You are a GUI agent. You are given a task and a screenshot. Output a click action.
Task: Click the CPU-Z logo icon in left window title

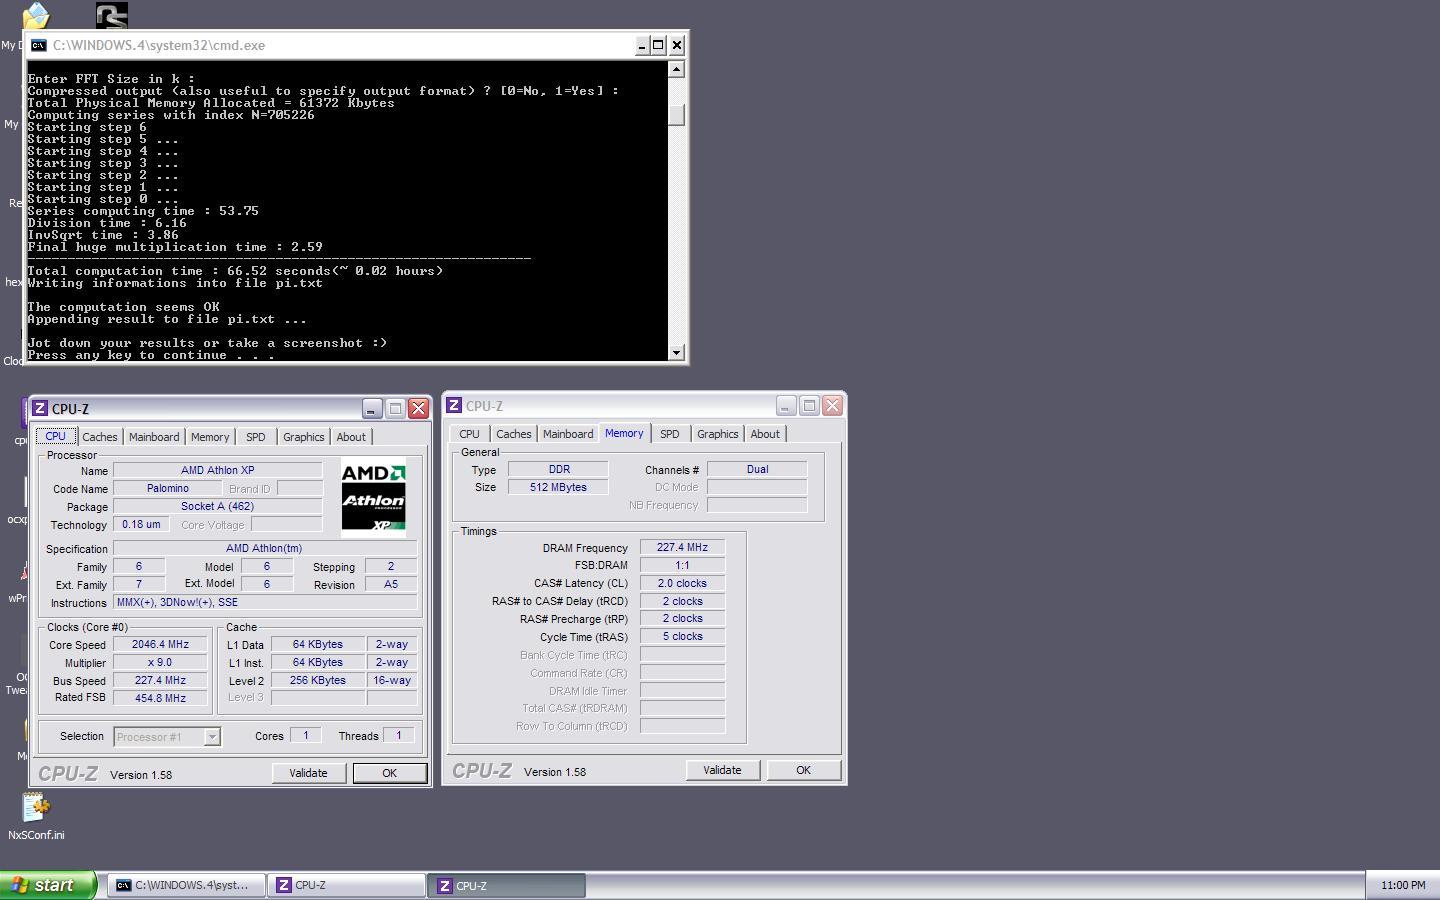point(40,408)
